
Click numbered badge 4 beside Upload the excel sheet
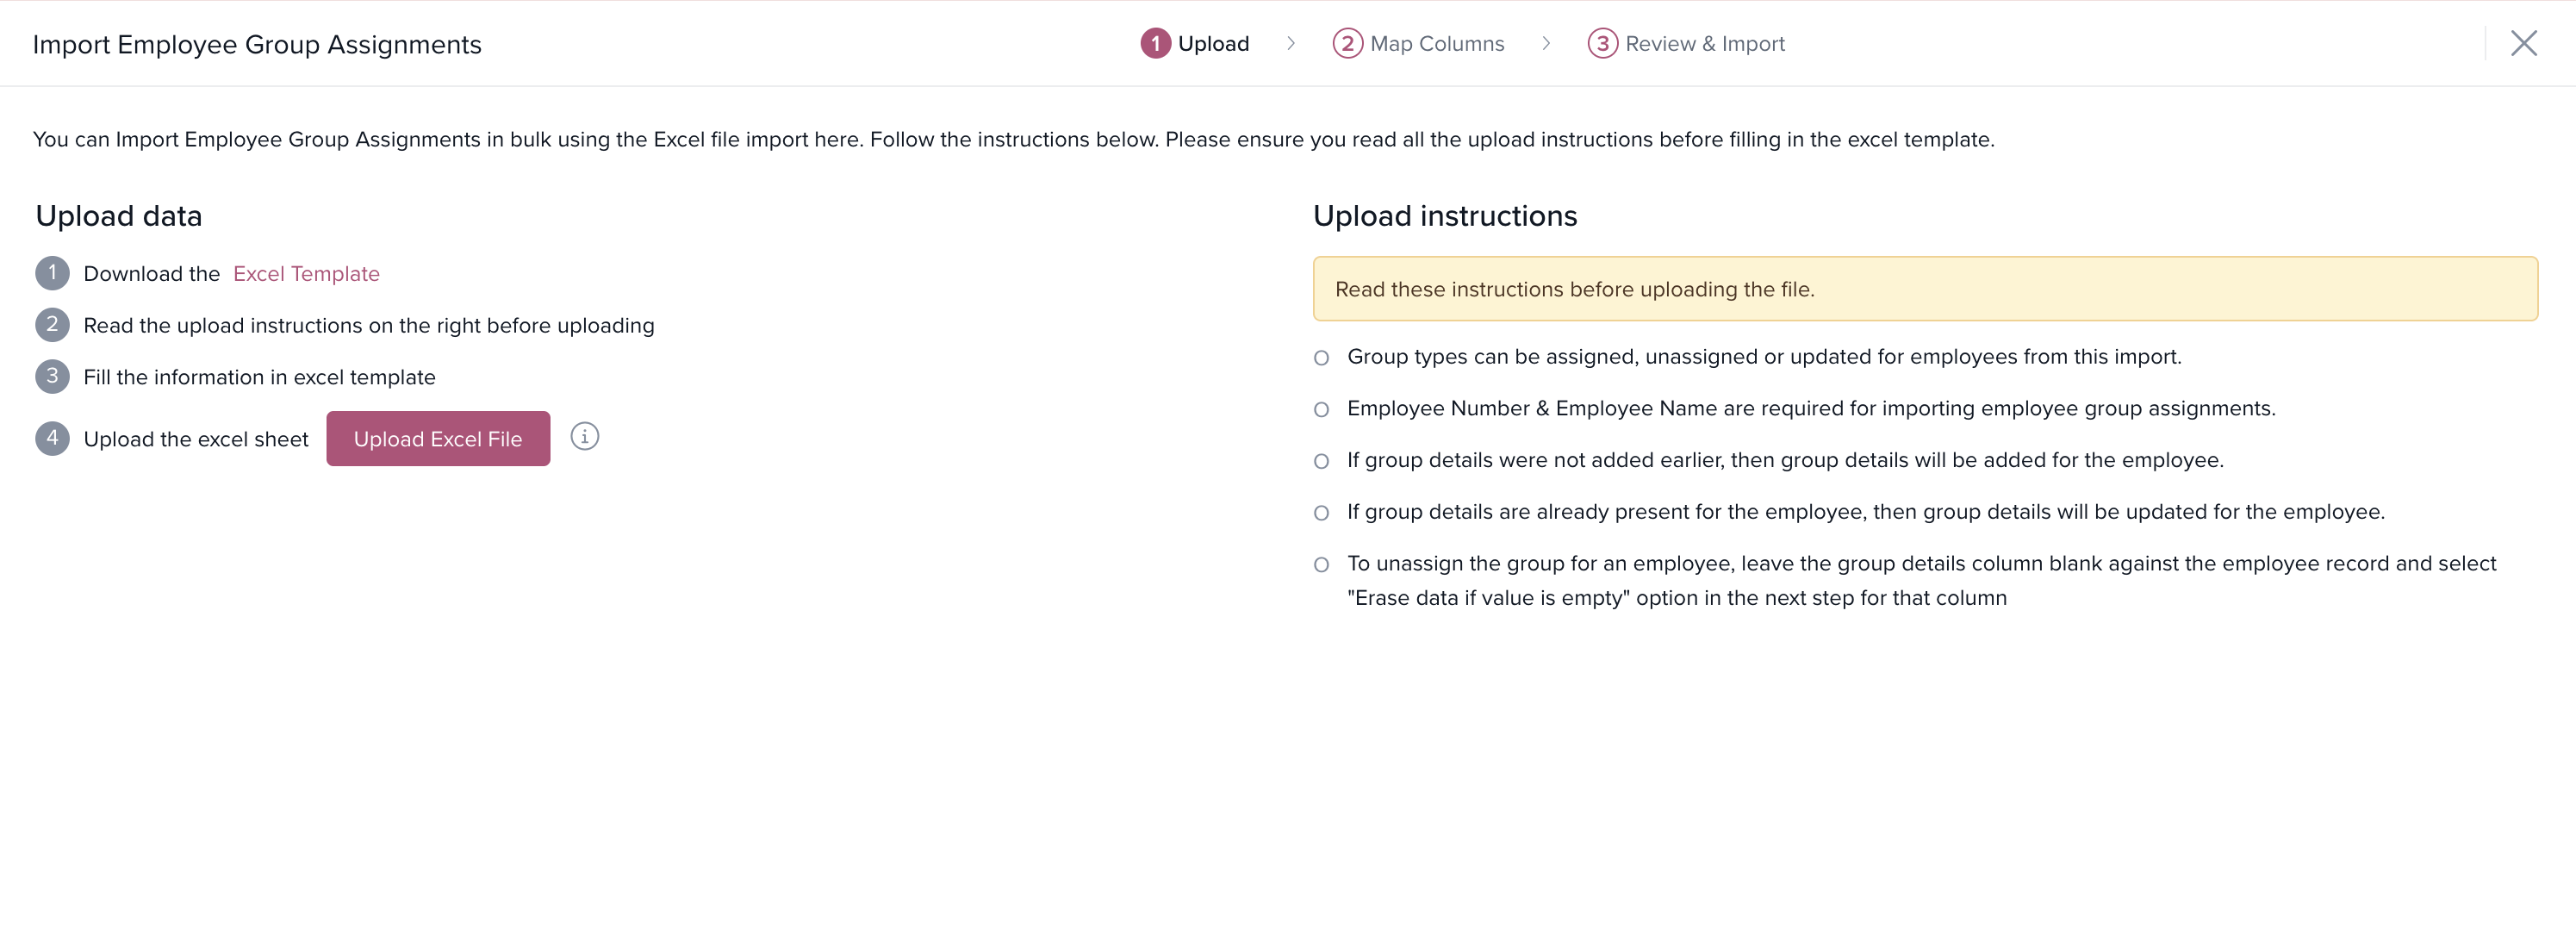click(52, 438)
